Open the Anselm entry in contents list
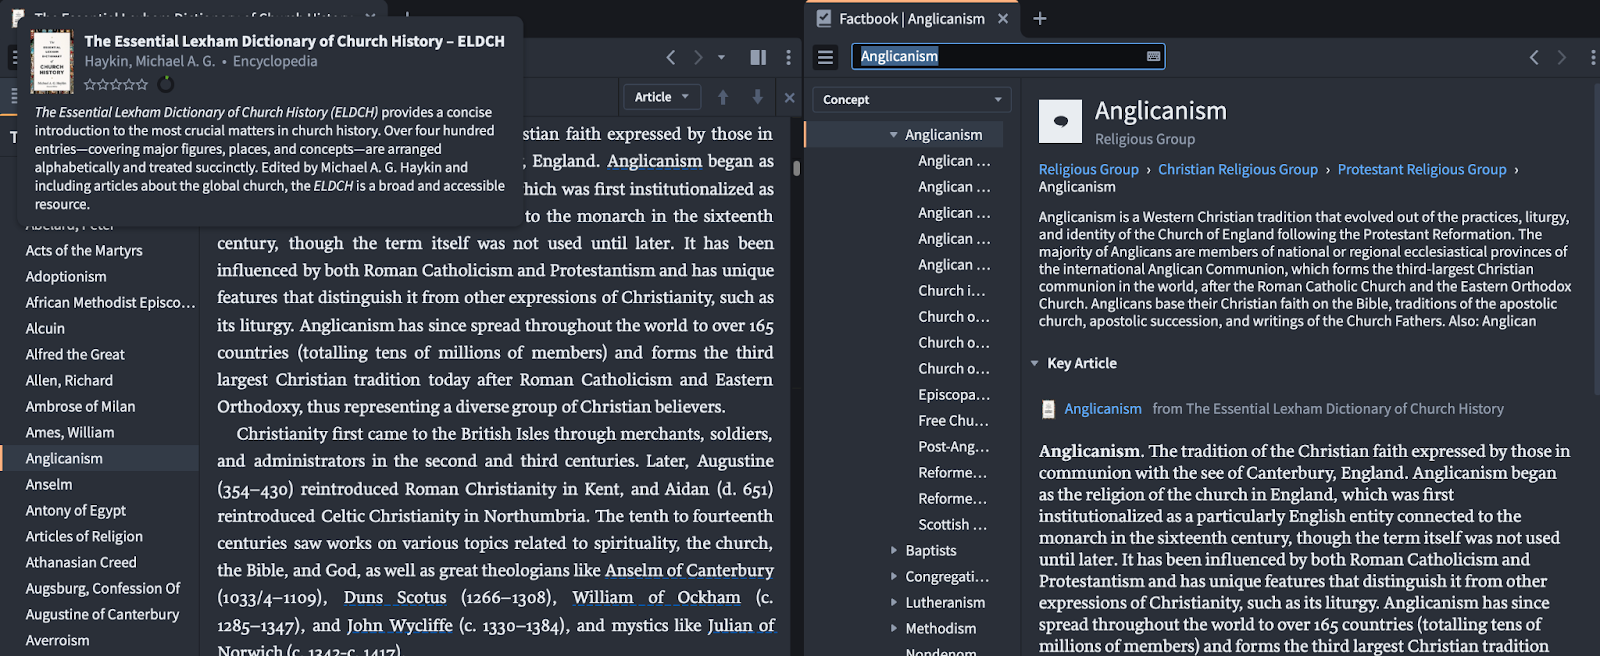Screen dimensions: 1600x656 point(49,484)
